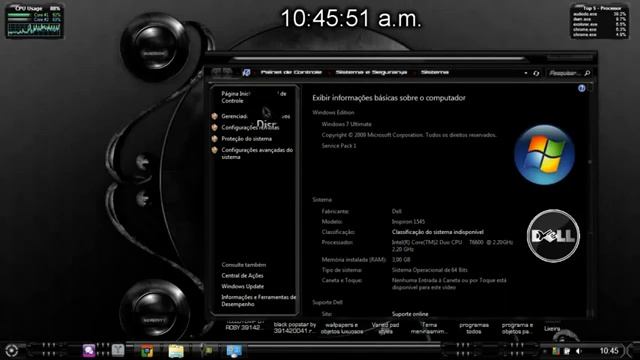640x360 pixels.
Task: Click the Suporte online link
Action: [x=410, y=314]
